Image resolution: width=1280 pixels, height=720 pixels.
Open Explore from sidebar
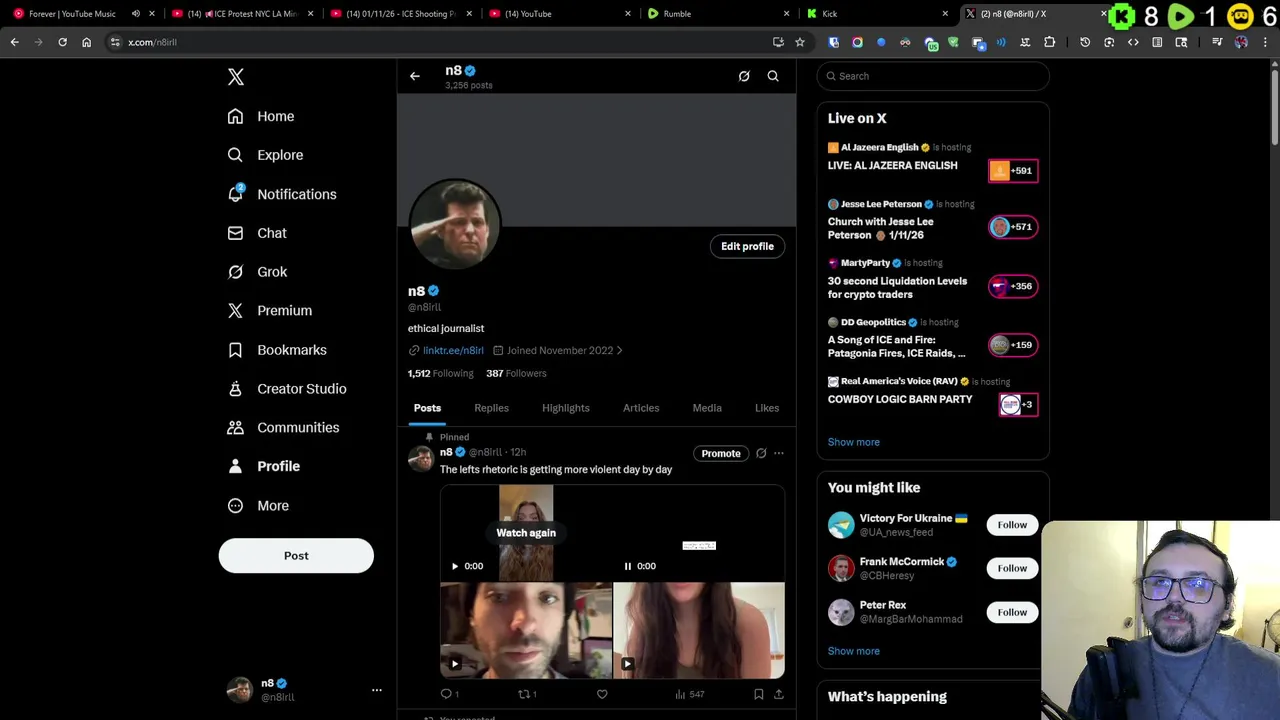tap(265, 155)
